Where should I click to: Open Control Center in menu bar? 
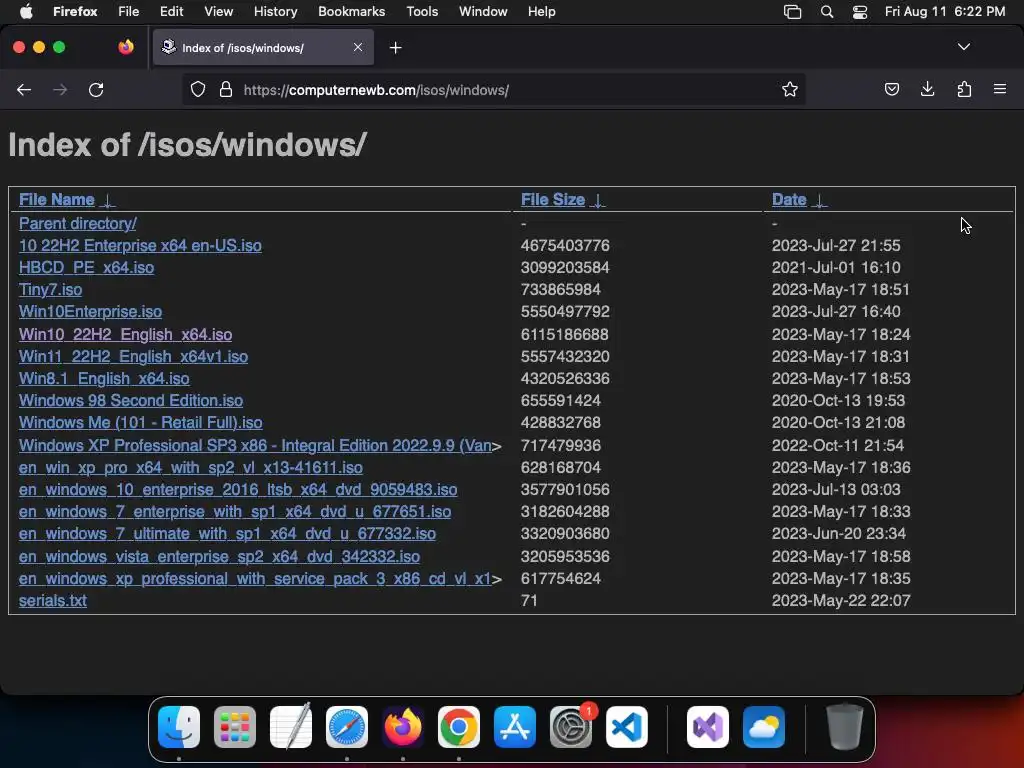860,12
